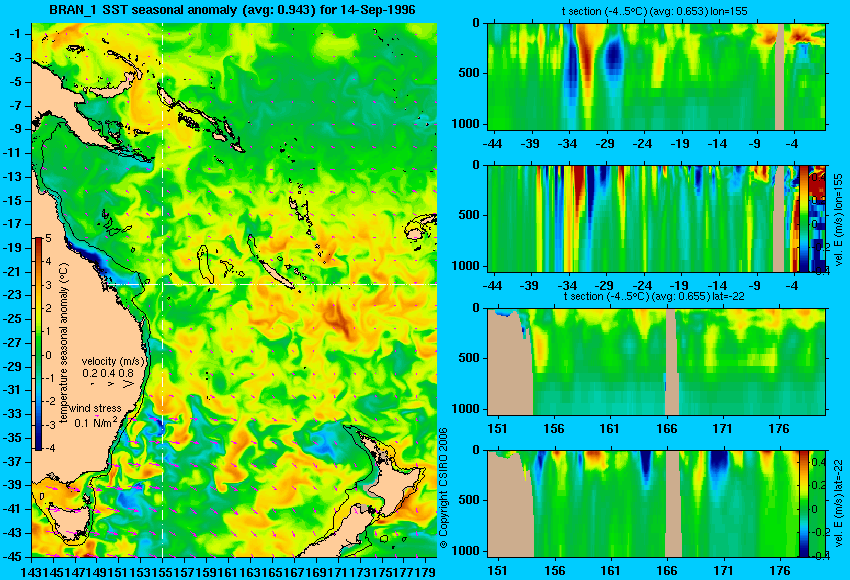Image resolution: width=850 pixels, height=580 pixels.
Task: Click 176 under the lat=-22 velocity section
Action: click(780, 571)
